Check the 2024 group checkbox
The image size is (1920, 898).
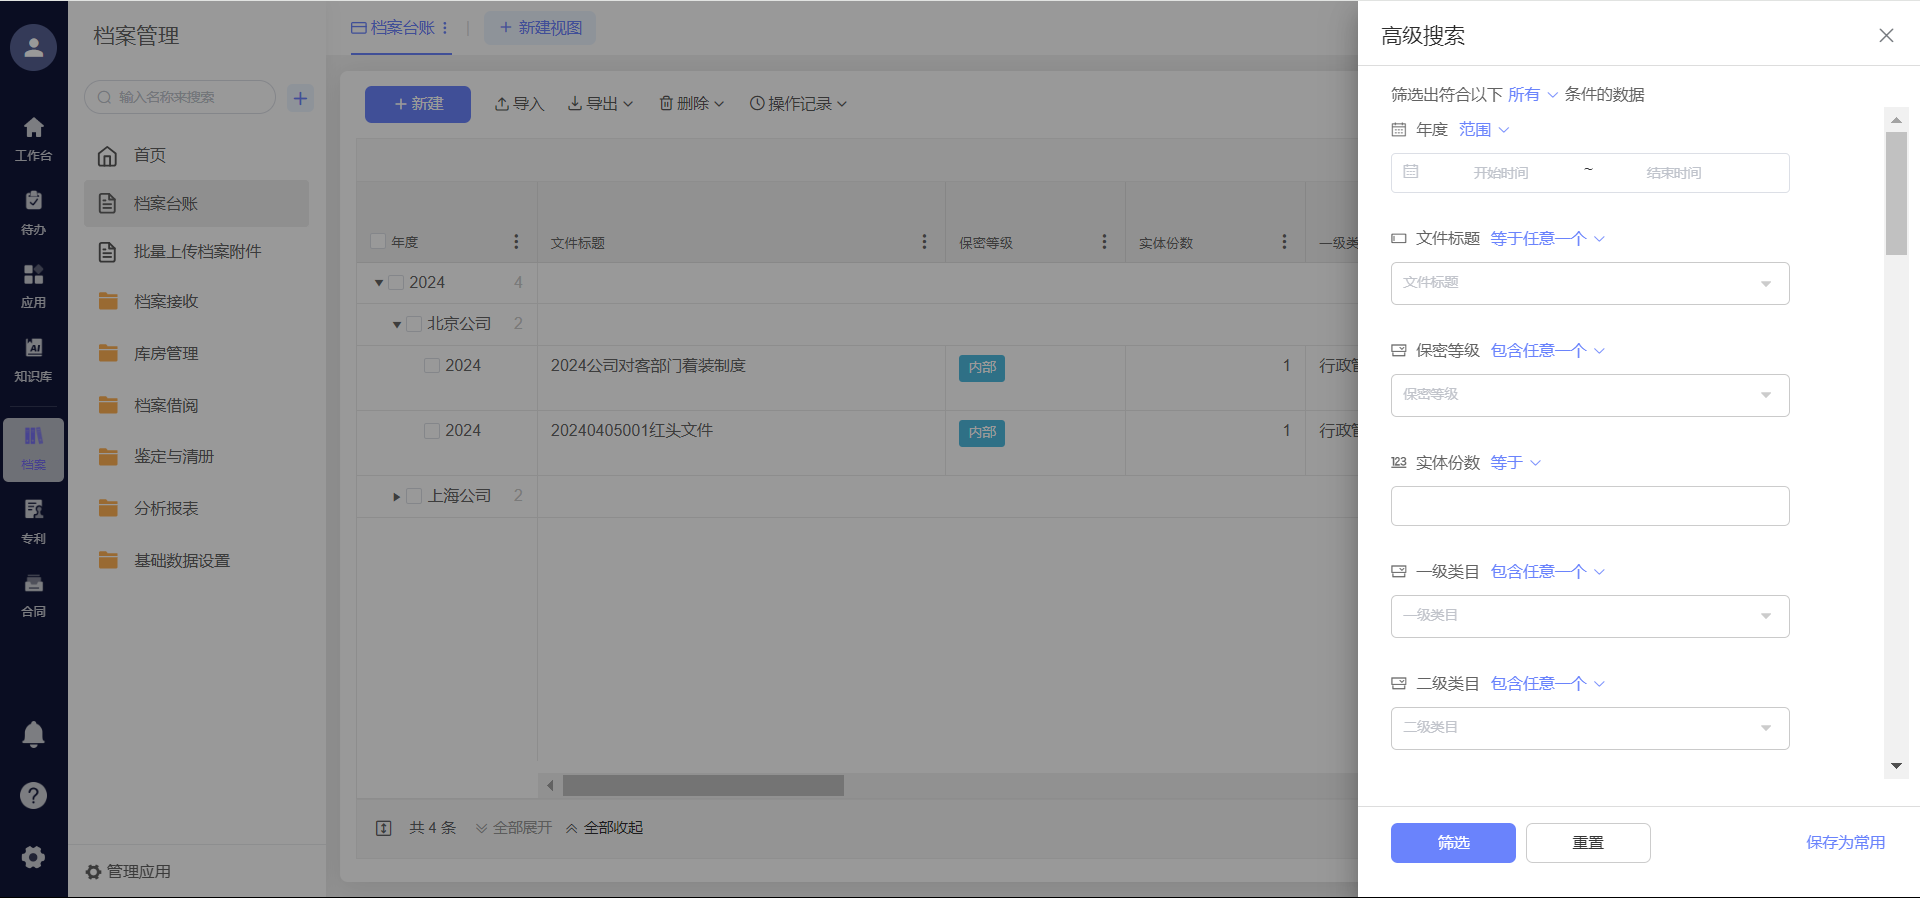click(x=397, y=283)
